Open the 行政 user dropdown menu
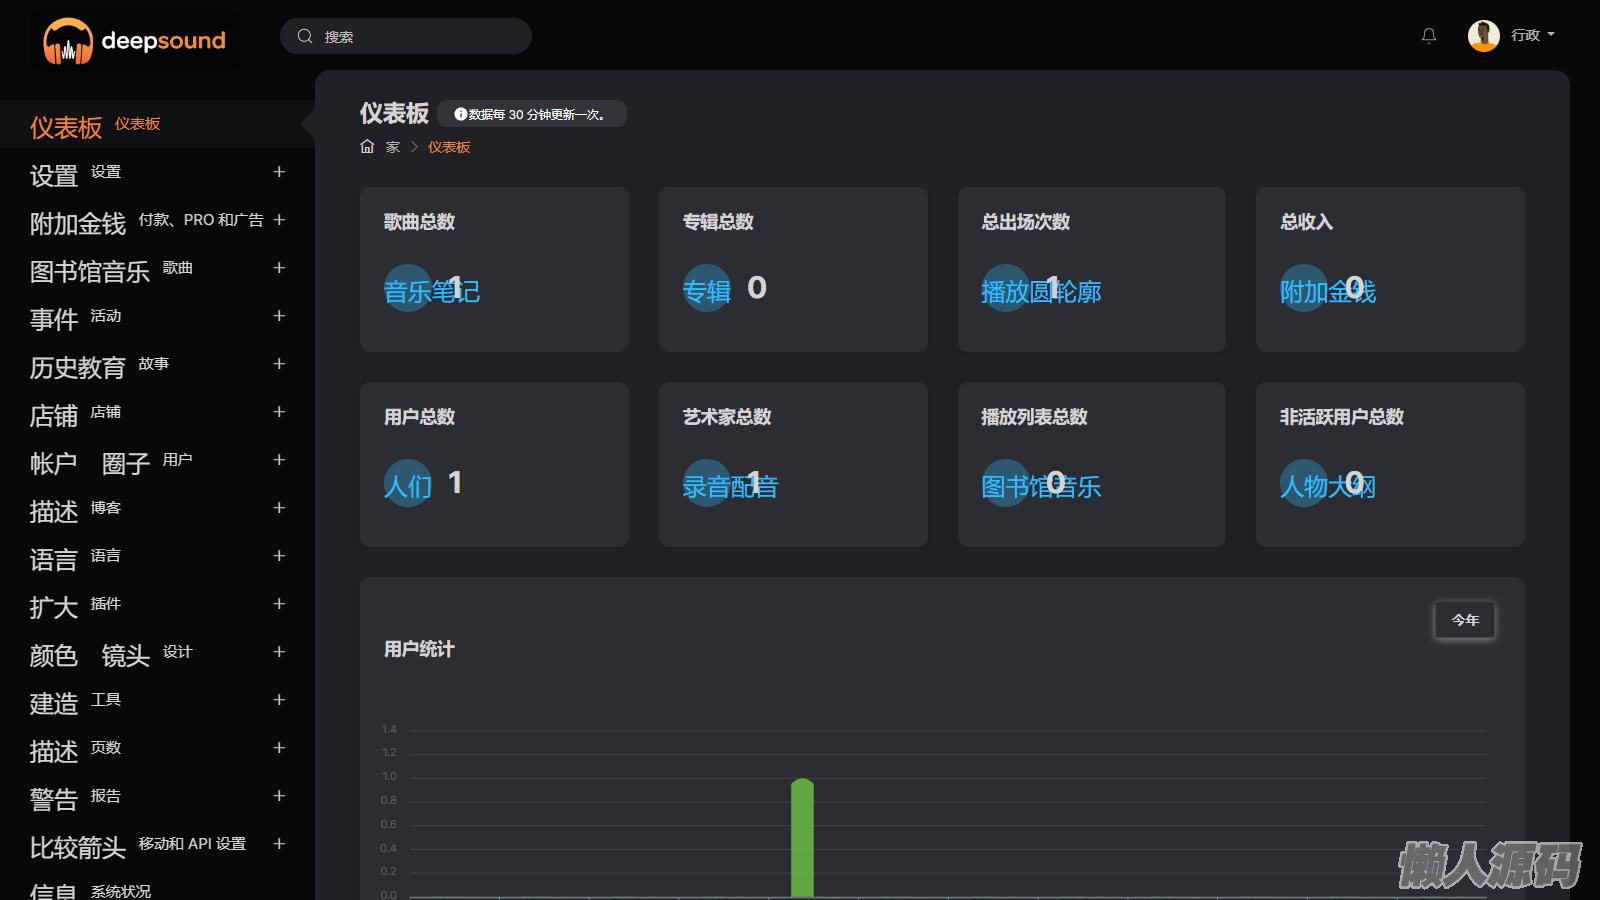The image size is (1600, 900). (1533, 35)
